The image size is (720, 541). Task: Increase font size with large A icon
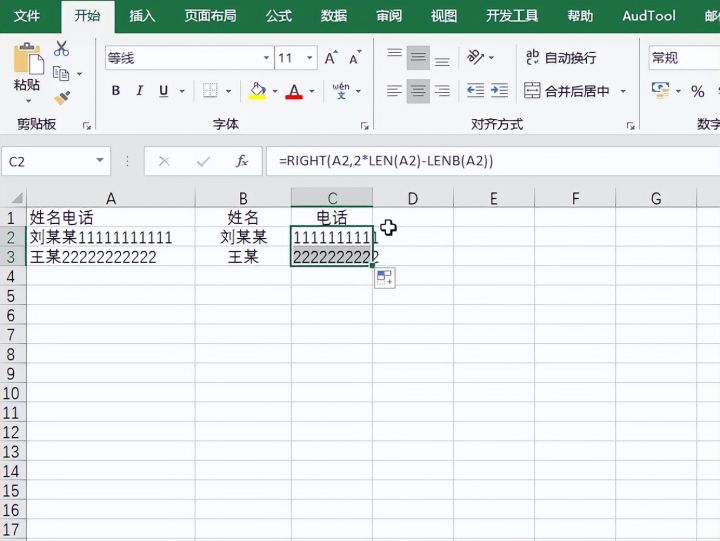[331, 58]
